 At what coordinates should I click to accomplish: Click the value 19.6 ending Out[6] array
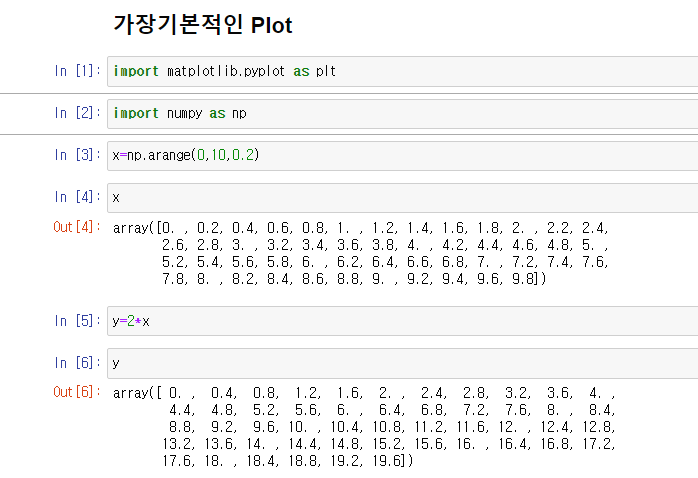[x=386, y=461]
